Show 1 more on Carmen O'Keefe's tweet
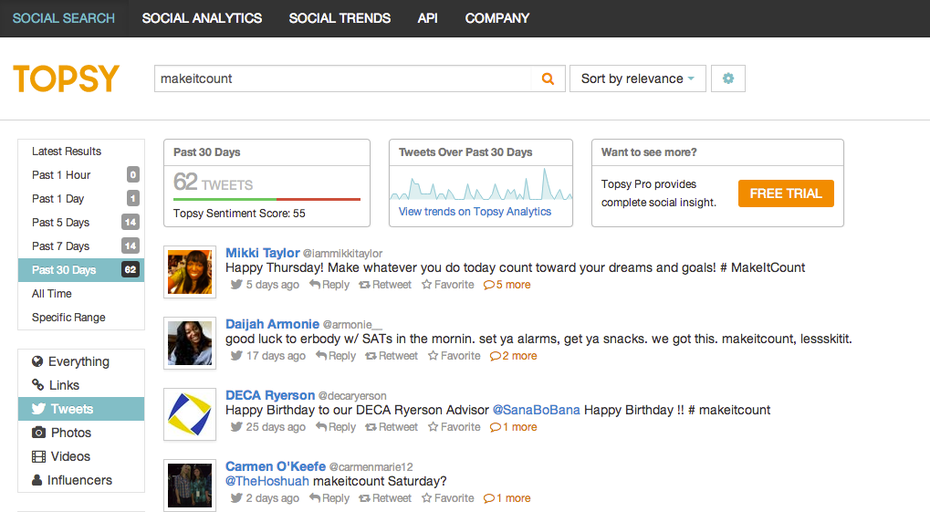The image size is (930, 512). point(507,498)
